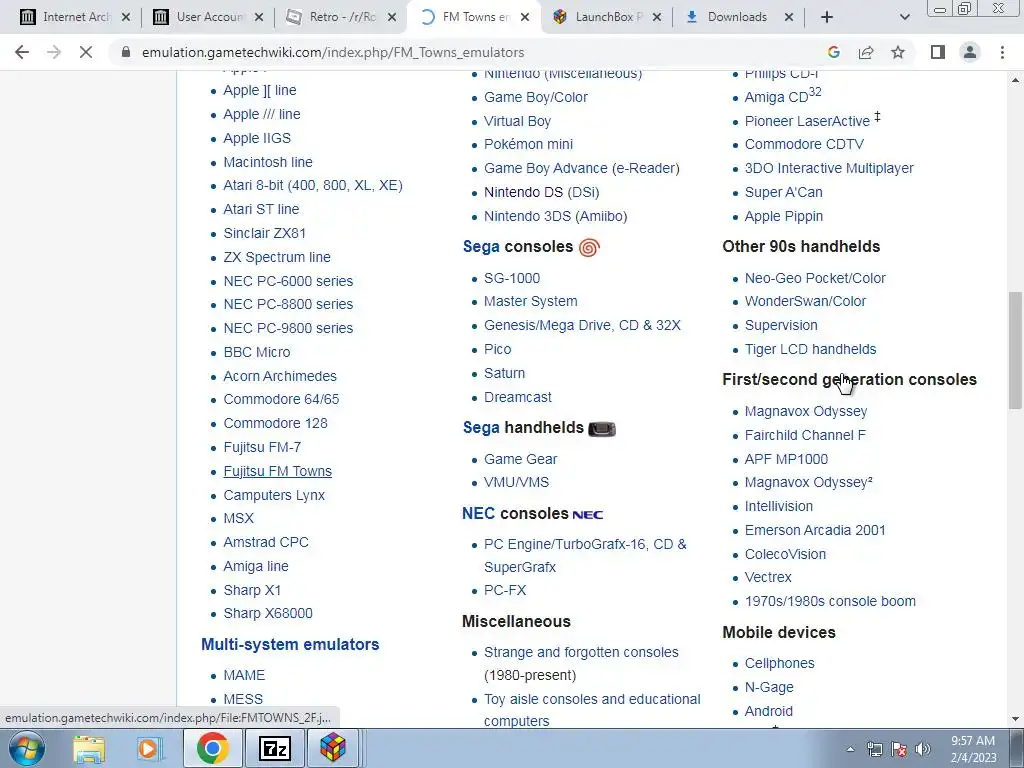Open the Fujitsu FM Towns link
Viewport: 1024px width, 768px height.
278,471
